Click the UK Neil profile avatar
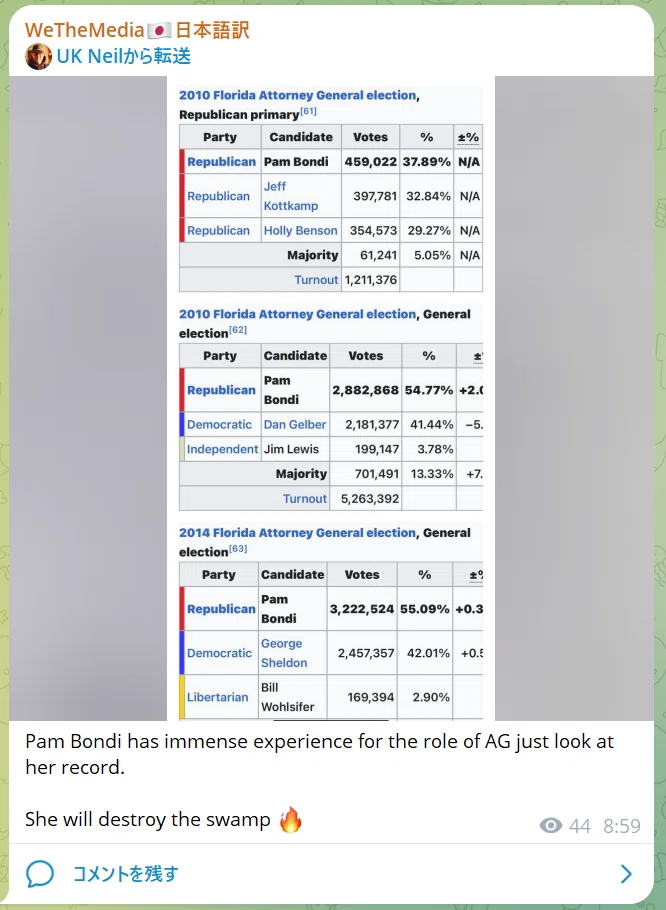The image size is (666, 910). click(x=38, y=56)
